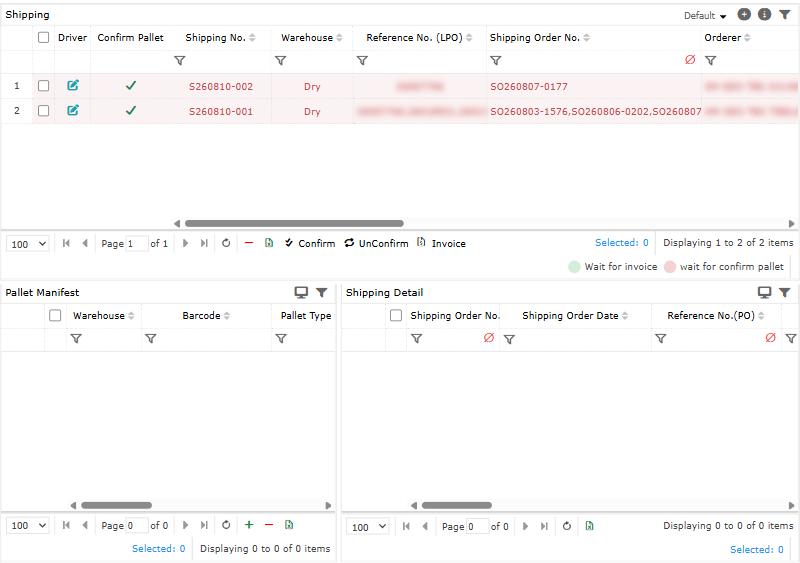Click Shipping page number field

coord(137,243)
